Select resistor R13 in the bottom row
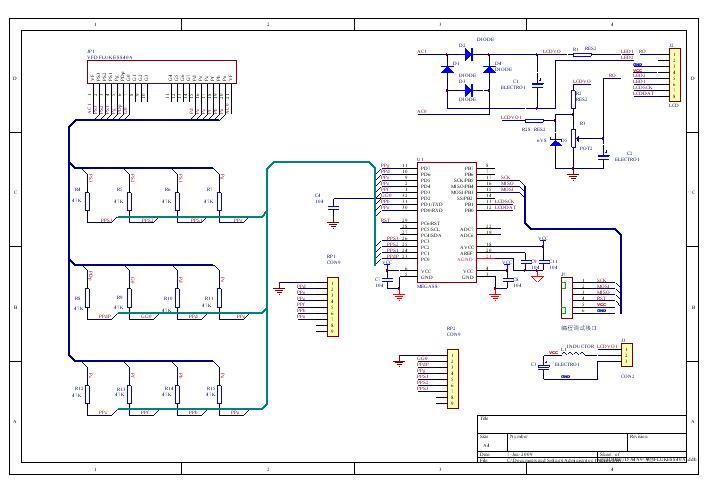 [130, 395]
